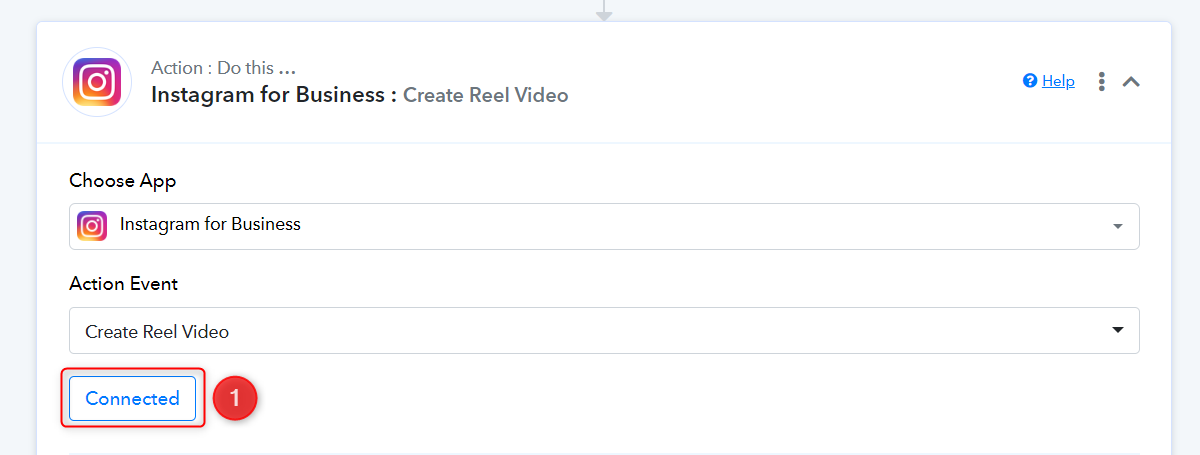Open the Help link
Screen dimensions: 1200x455
coord(1058,81)
